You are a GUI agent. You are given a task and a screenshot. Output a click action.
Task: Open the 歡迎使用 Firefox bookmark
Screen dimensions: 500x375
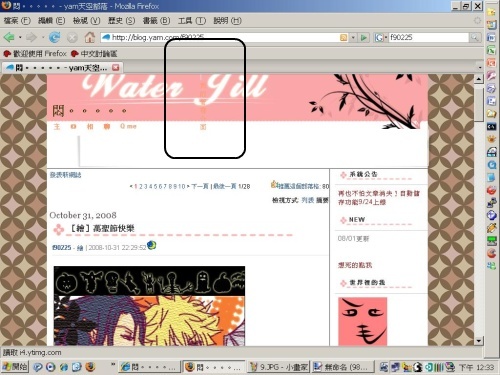point(35,53)
